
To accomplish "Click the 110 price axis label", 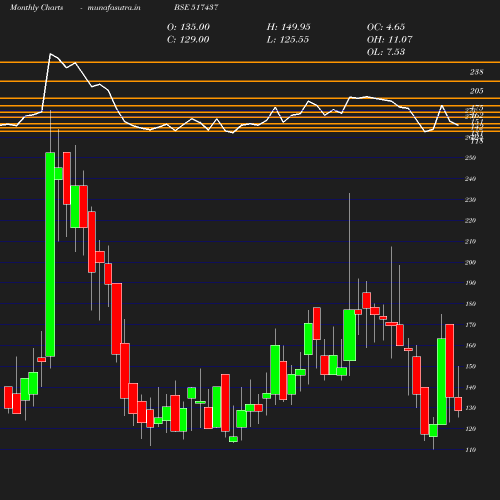I will click(470, 450).
